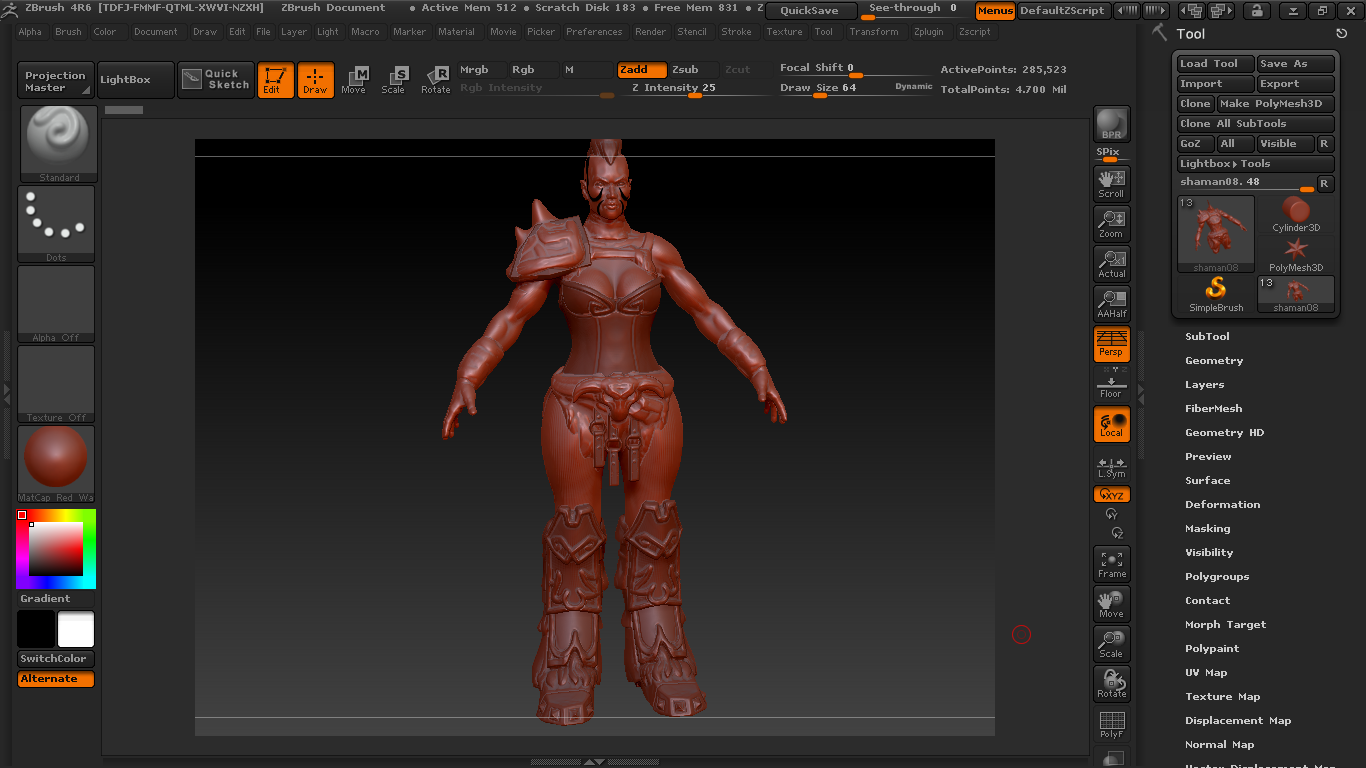Click the Zoom document icon
Screen dimensions: 1366x768
click(x=1111, y=224)
